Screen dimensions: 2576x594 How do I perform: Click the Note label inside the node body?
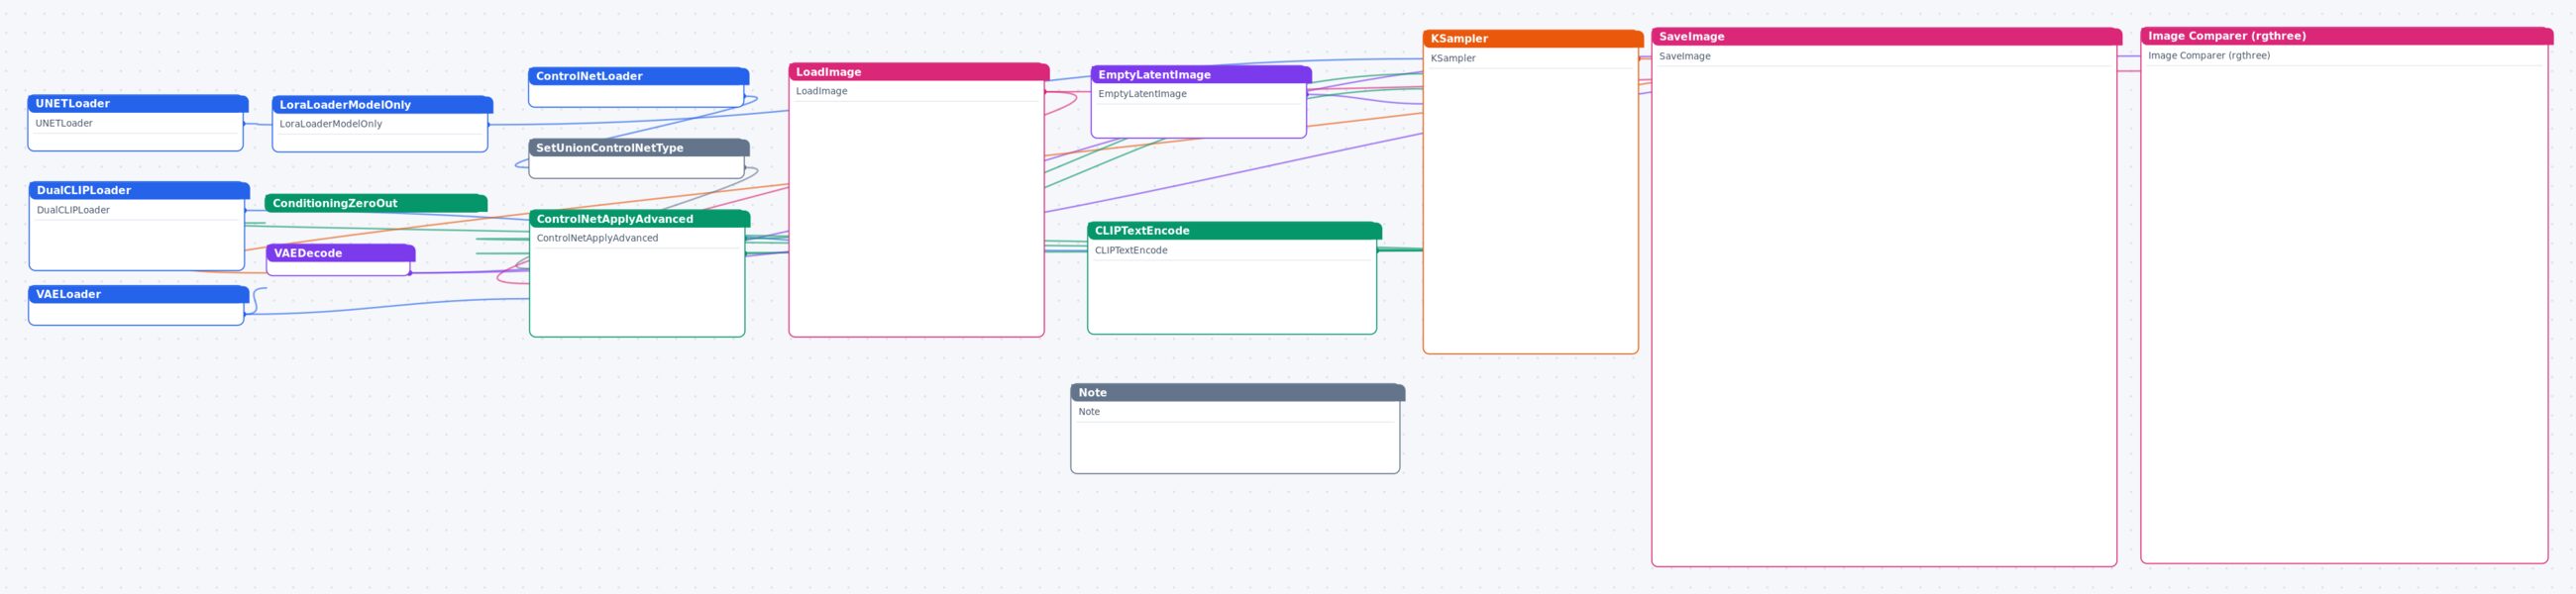1089,412
